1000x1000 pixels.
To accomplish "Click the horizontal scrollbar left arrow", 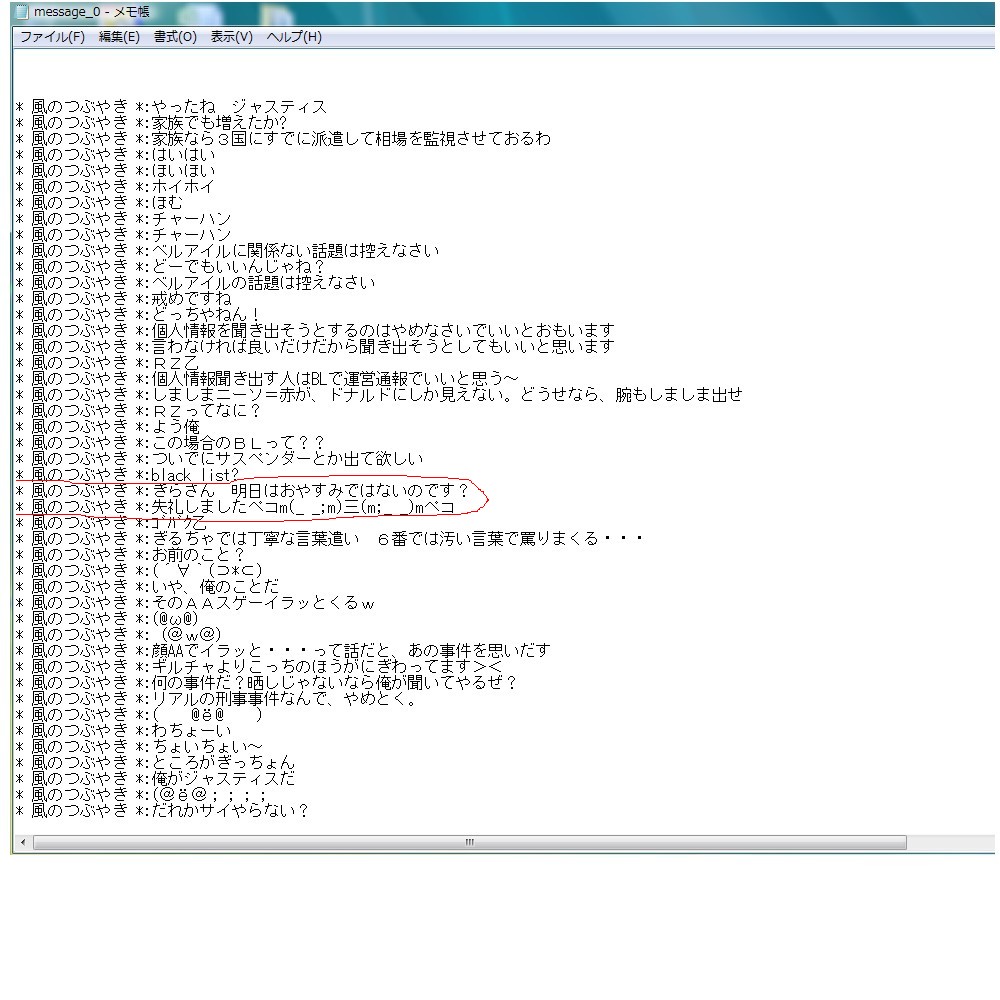I will pos(23,843).
